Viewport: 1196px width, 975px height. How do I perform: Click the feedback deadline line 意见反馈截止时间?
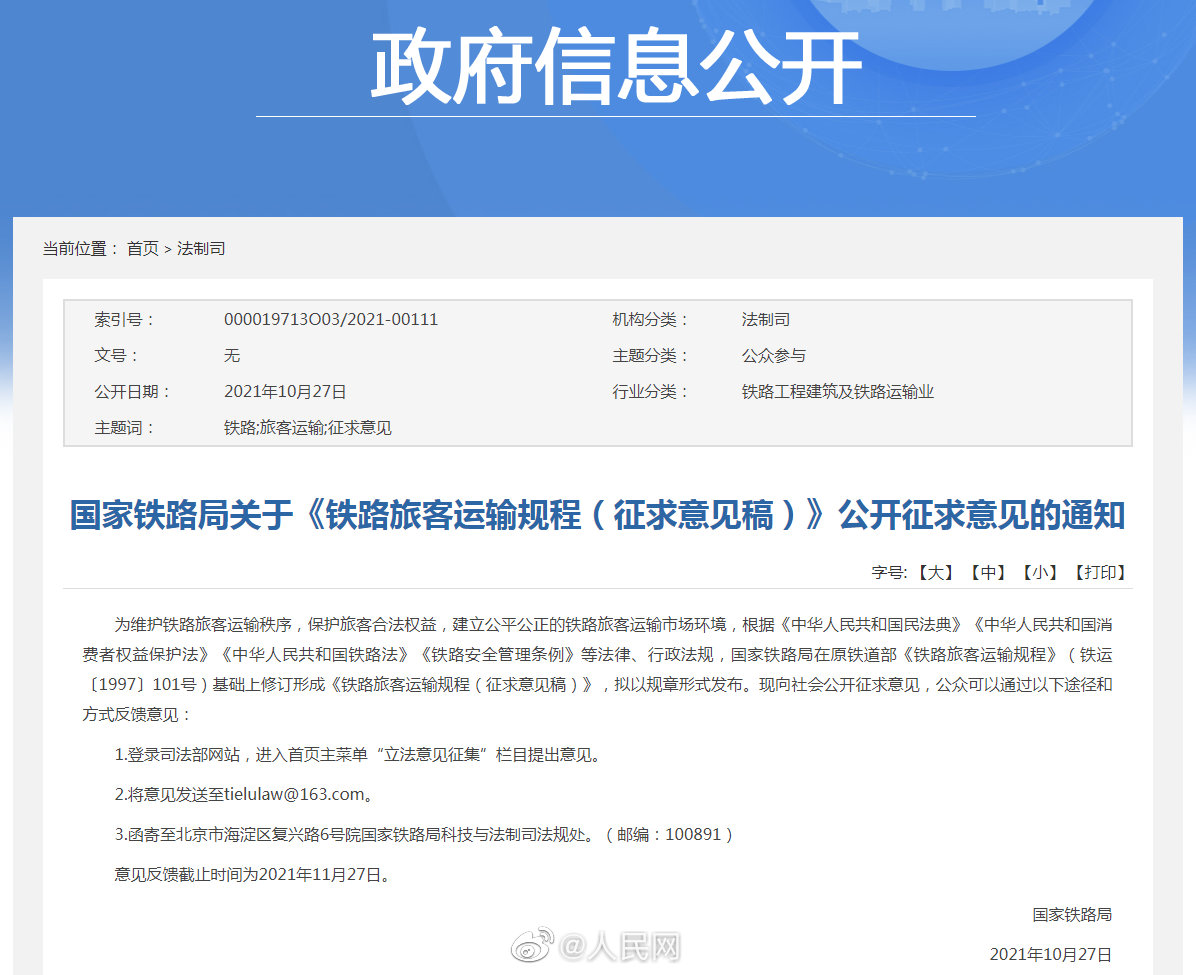[250, 875]
